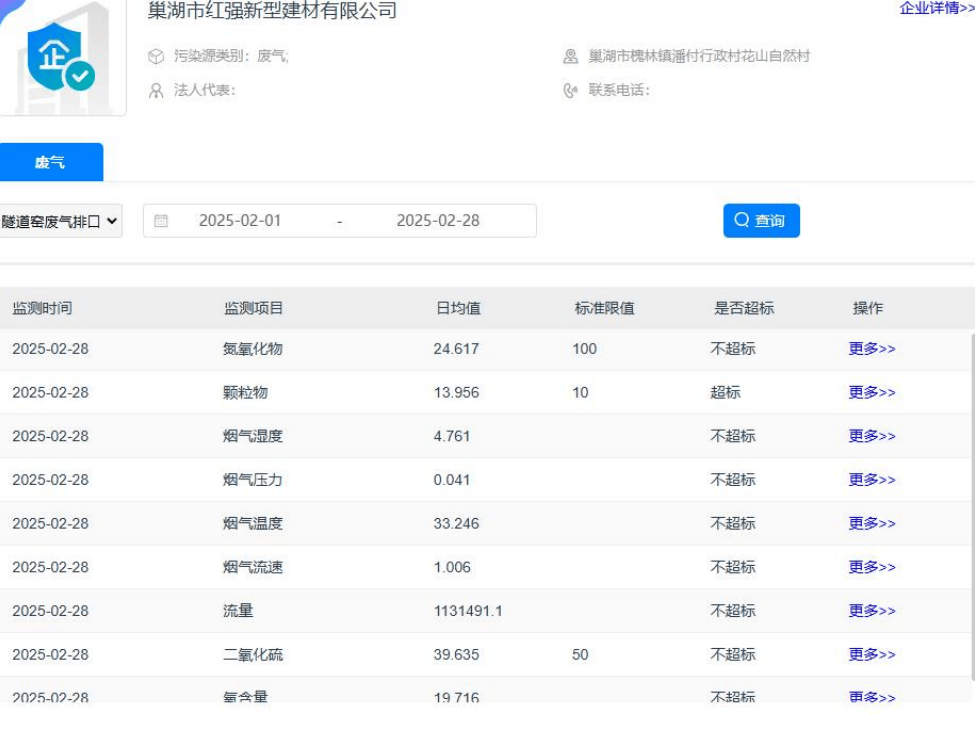
Task: Click the 监测时间 column header
Action: pyautogui.click(x=42, y=308)
